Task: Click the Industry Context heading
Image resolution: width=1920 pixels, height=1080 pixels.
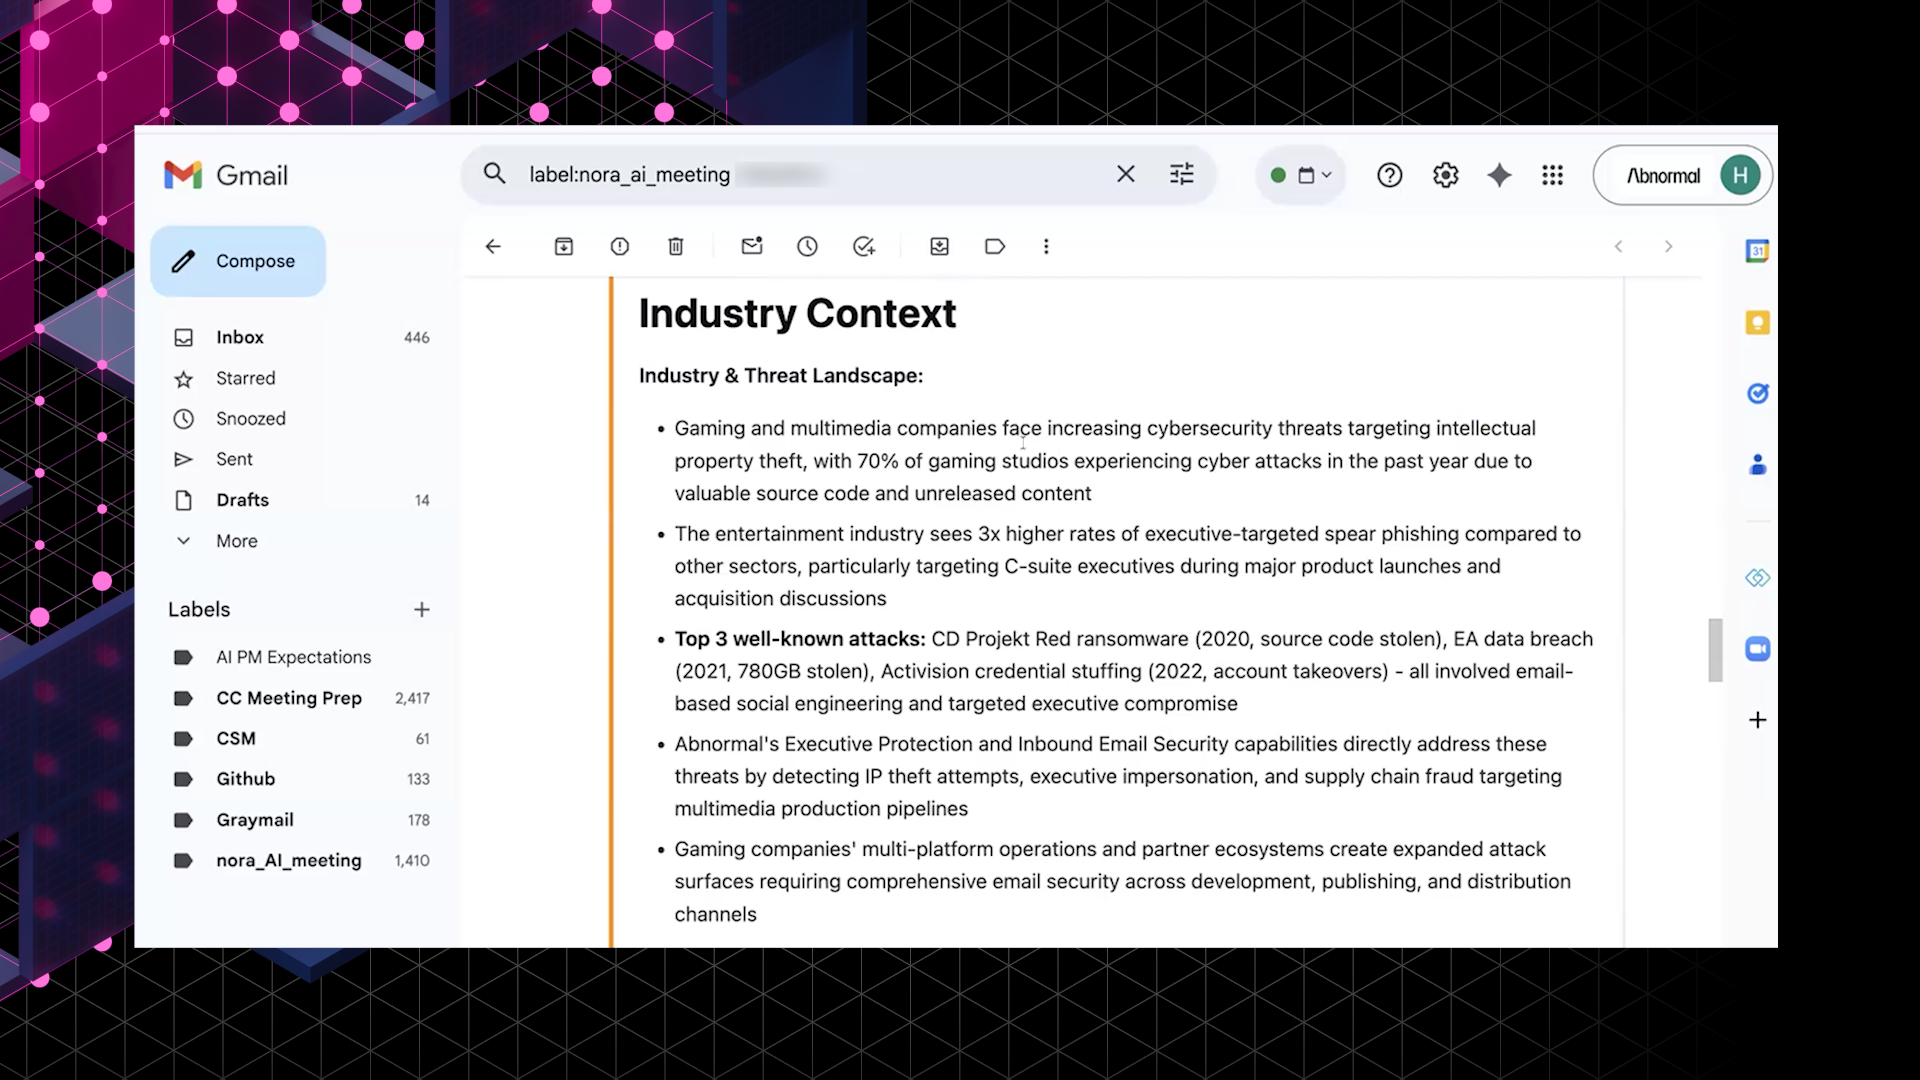Action: pos(797,314)
